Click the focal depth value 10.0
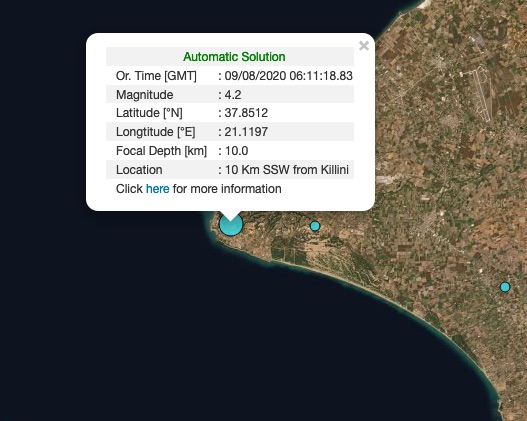527x421 pixels. tap(236, 151)
